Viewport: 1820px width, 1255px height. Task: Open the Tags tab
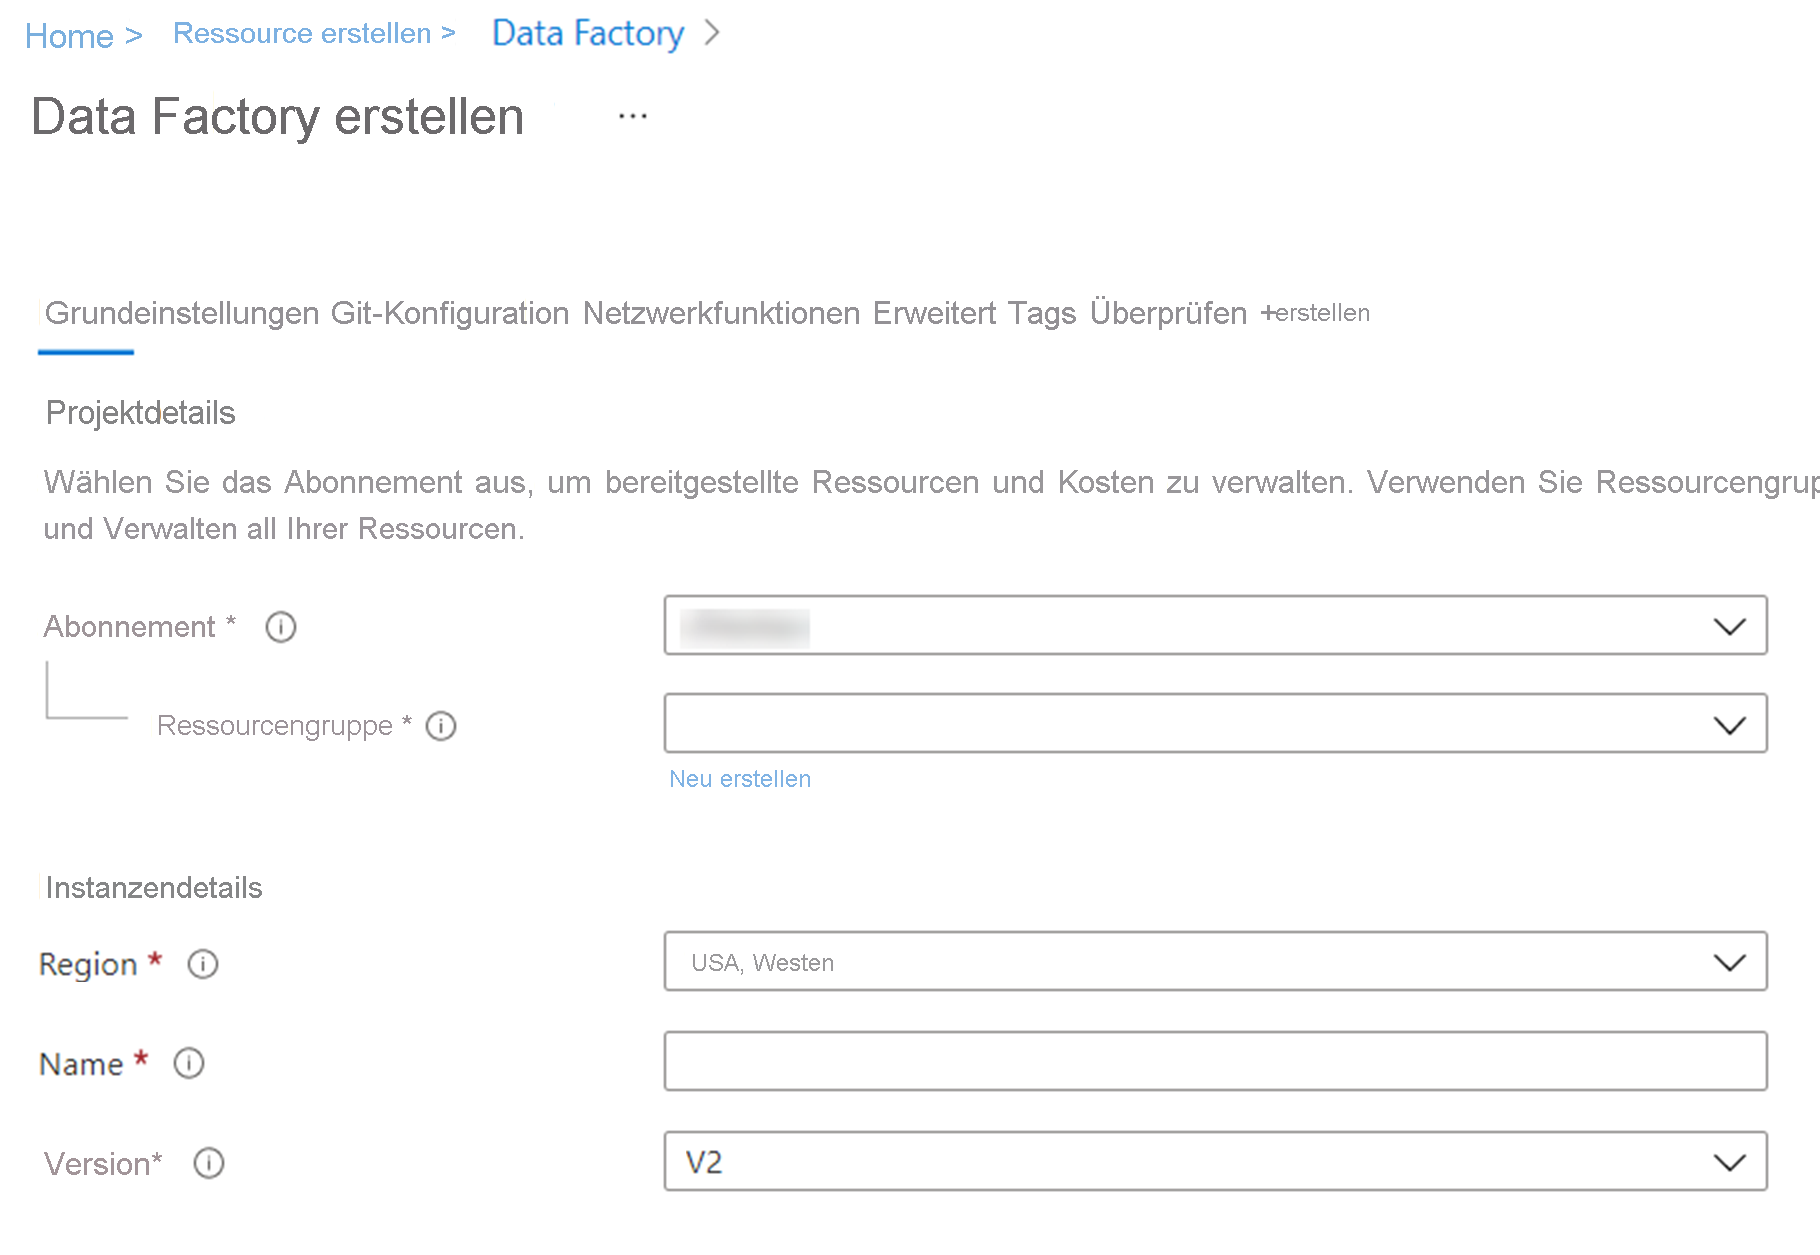1042,313
